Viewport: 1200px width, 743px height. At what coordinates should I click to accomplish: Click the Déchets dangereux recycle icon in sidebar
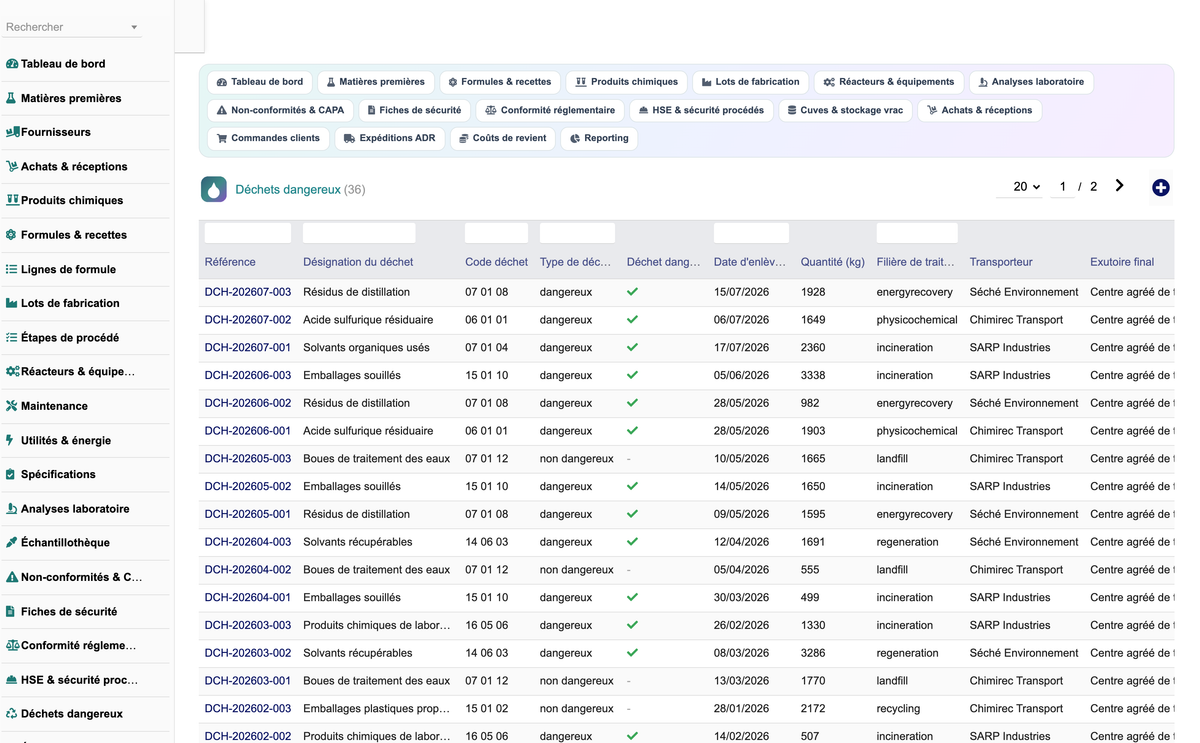point(12,714)
